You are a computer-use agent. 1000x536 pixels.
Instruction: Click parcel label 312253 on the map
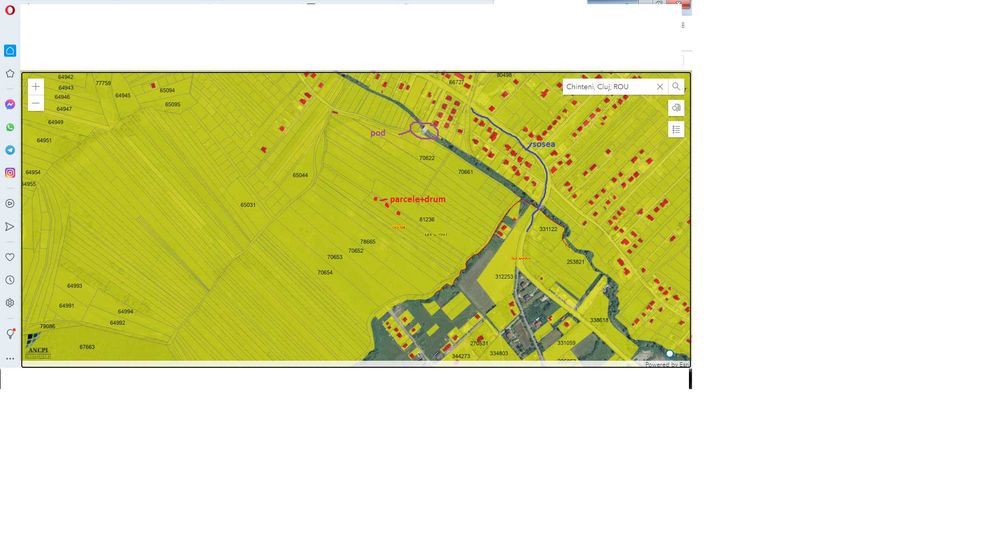[x=504, y=276]
